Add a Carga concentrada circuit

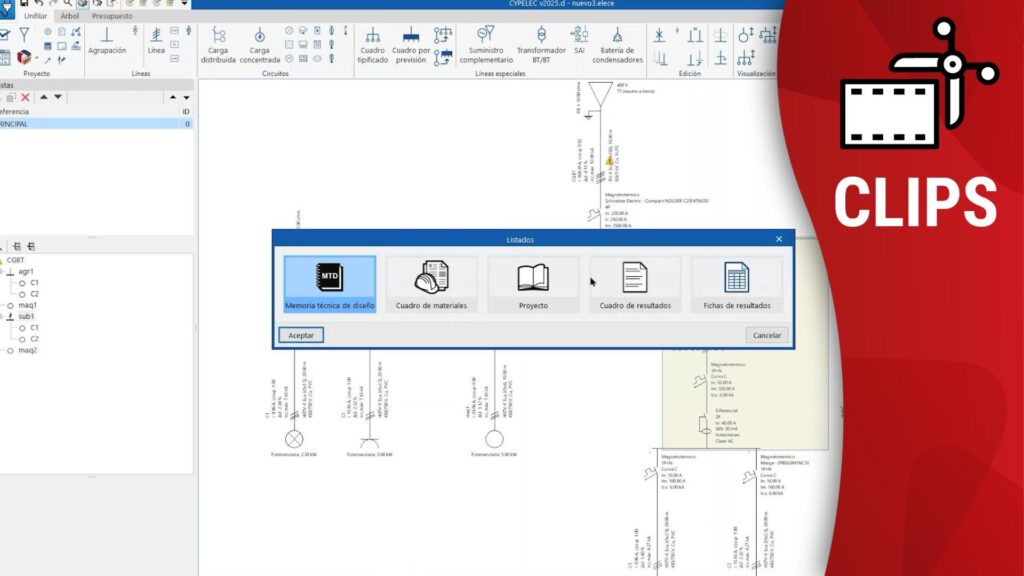point(259,46)
